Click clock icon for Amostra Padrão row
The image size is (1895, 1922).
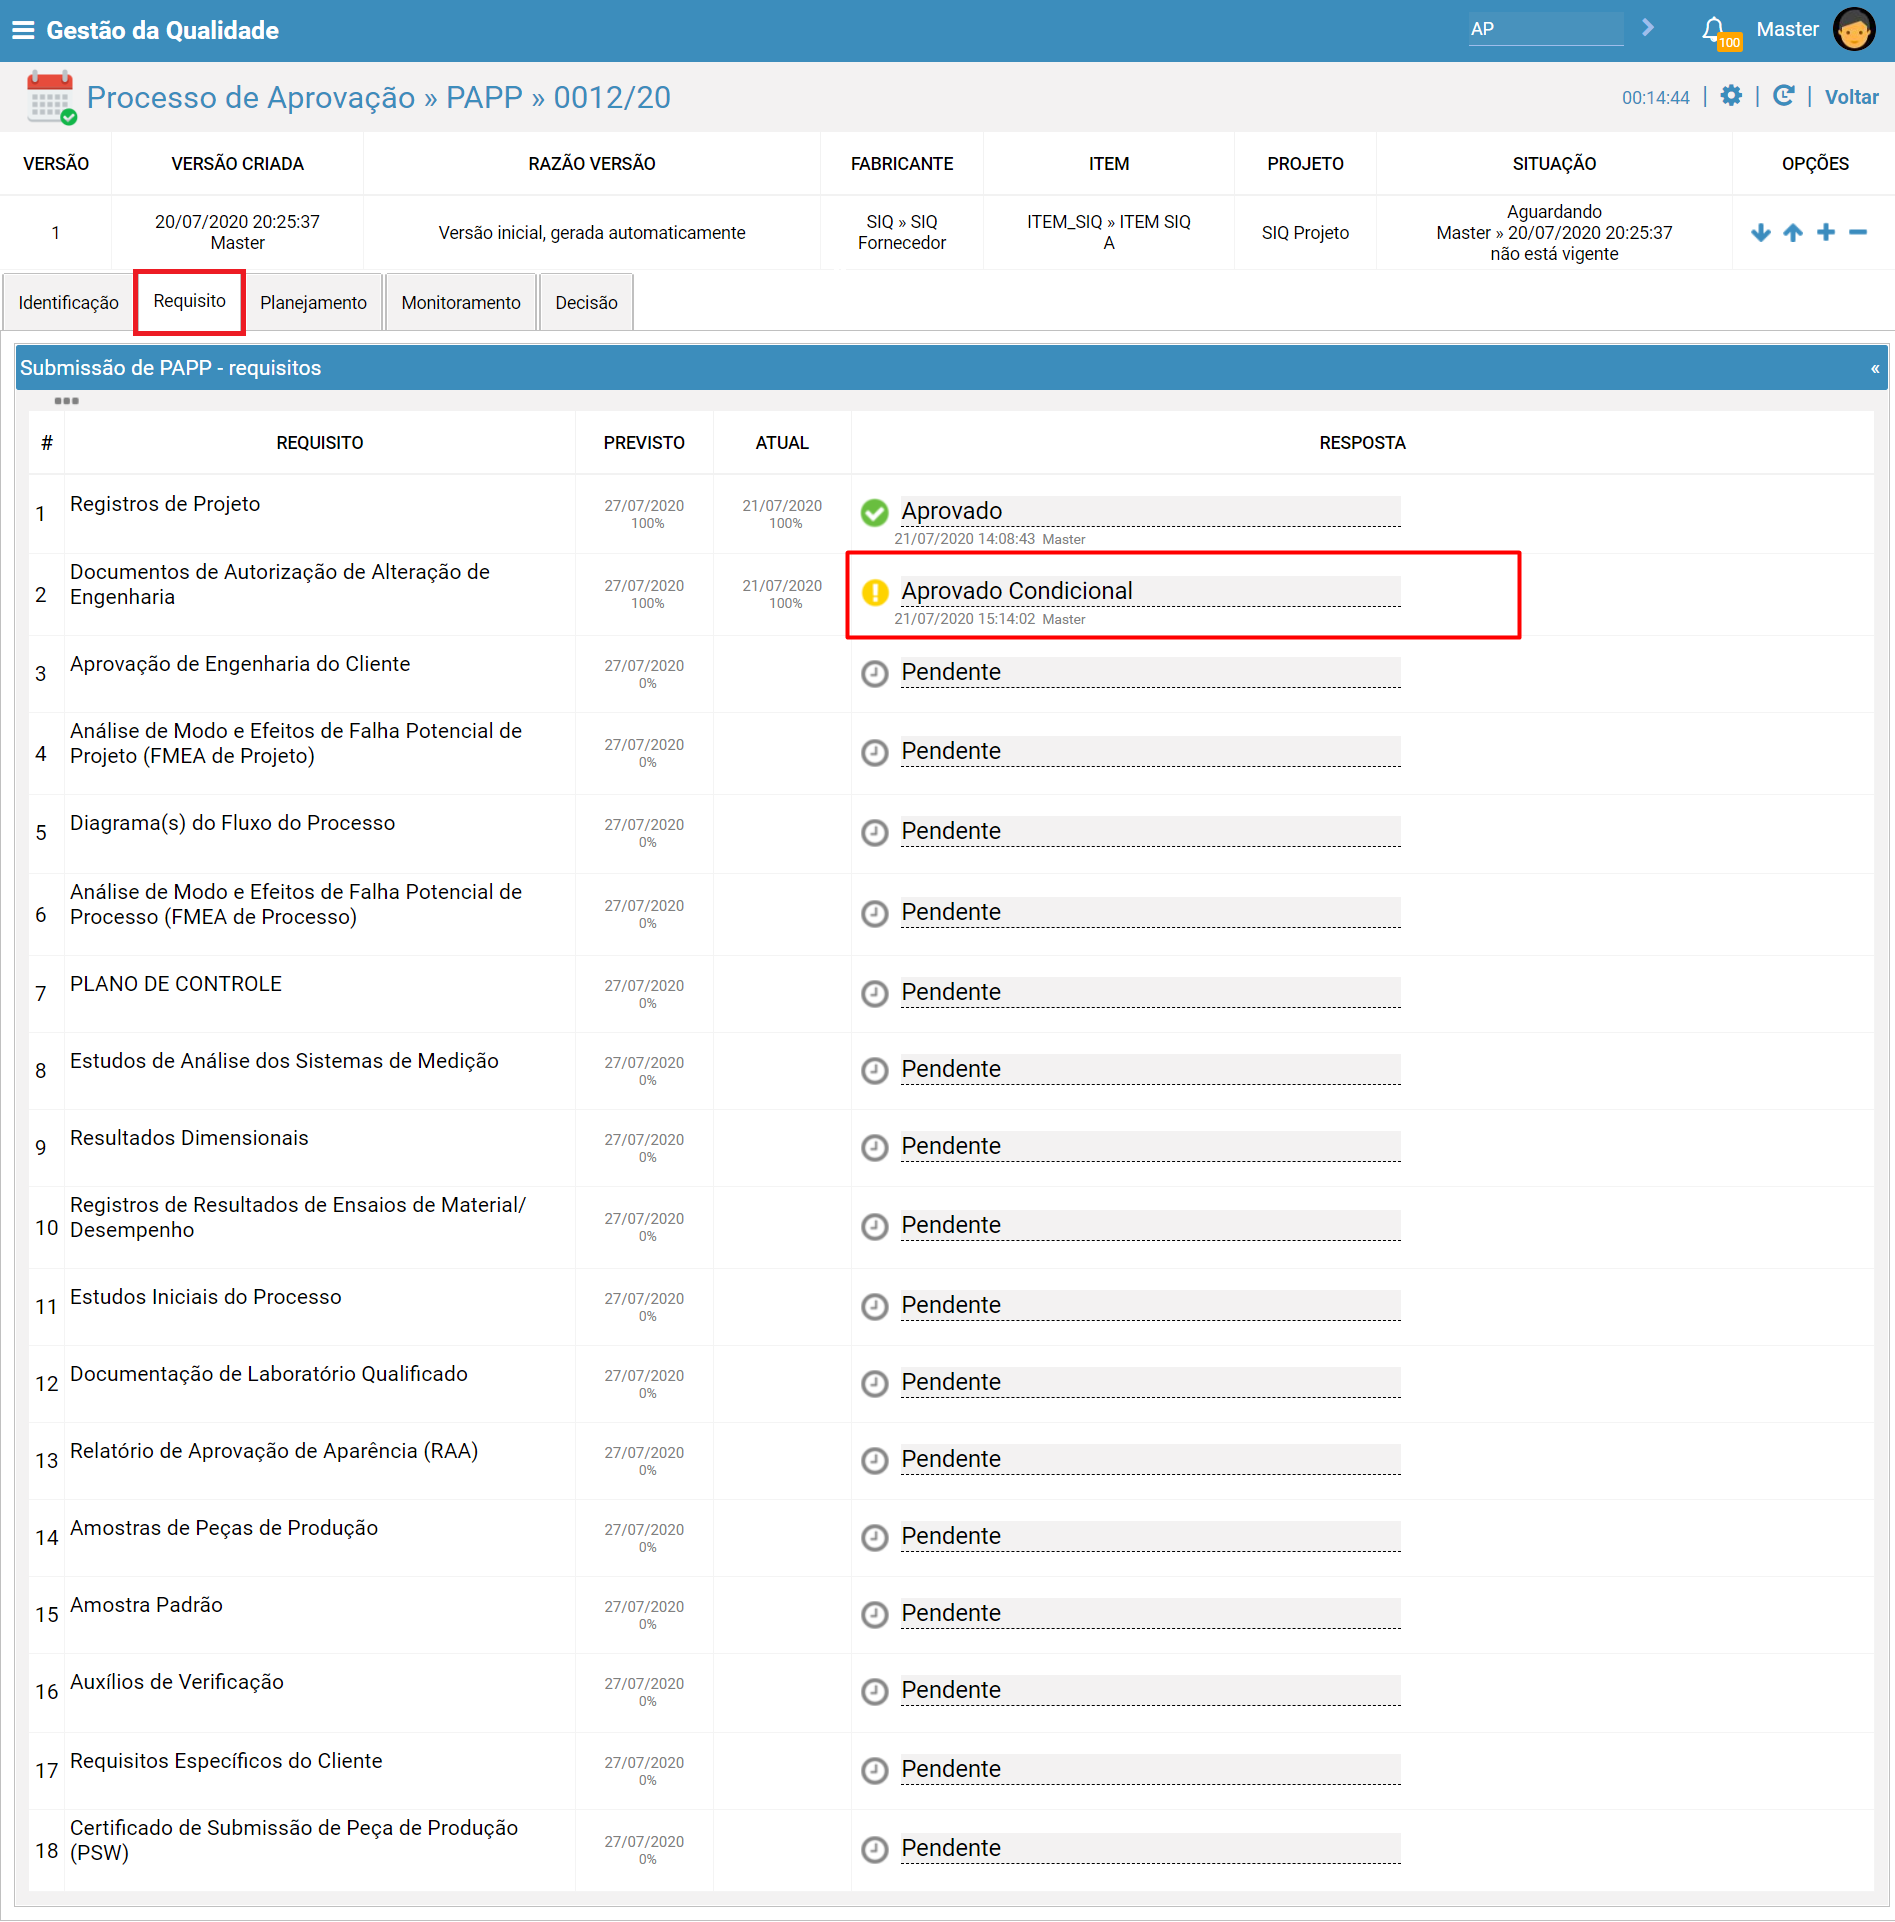[875, 1615]
